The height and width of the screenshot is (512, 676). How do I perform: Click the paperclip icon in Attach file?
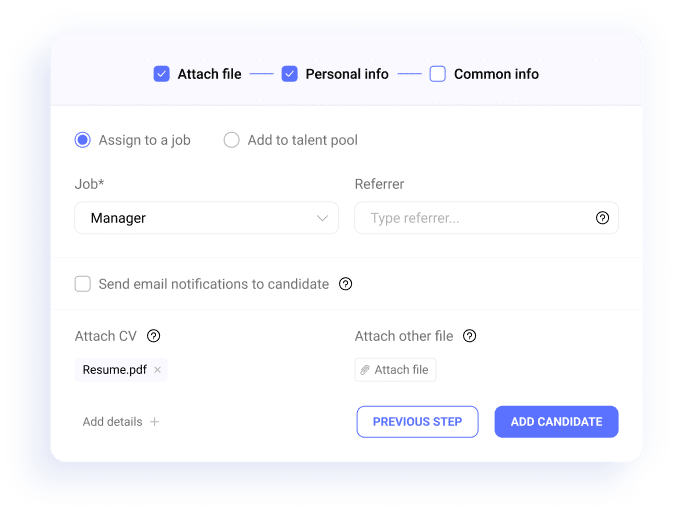pyautogui.click(x=365, y=370)
